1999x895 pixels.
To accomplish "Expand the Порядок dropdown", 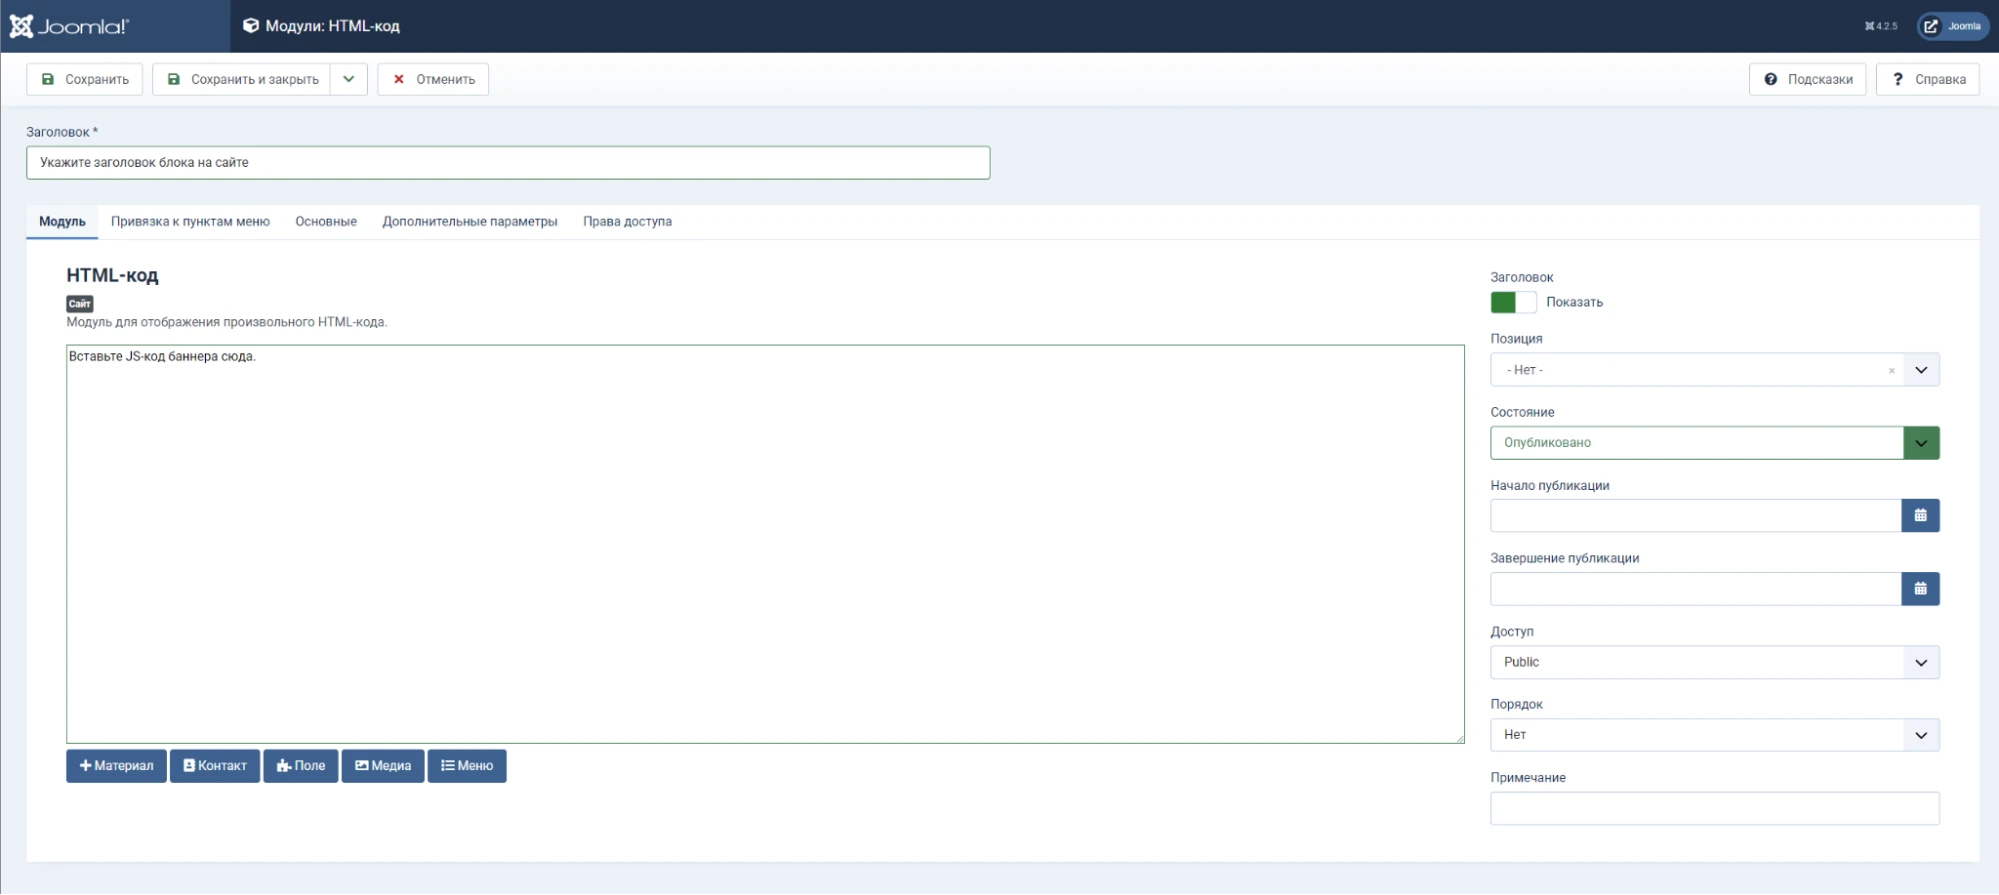I will [x=1714, y=735].
